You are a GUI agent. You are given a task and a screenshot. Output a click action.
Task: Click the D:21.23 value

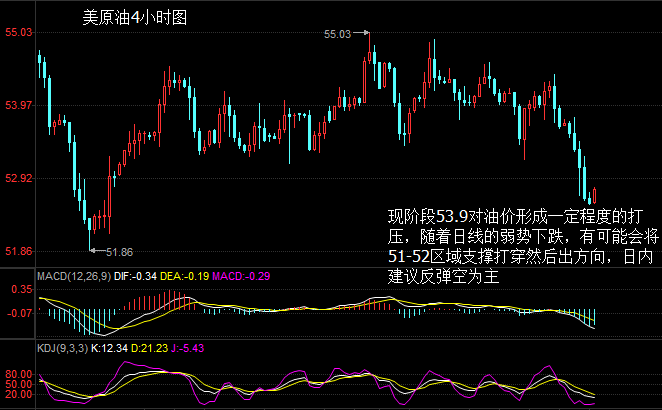[x=149, y=348]
